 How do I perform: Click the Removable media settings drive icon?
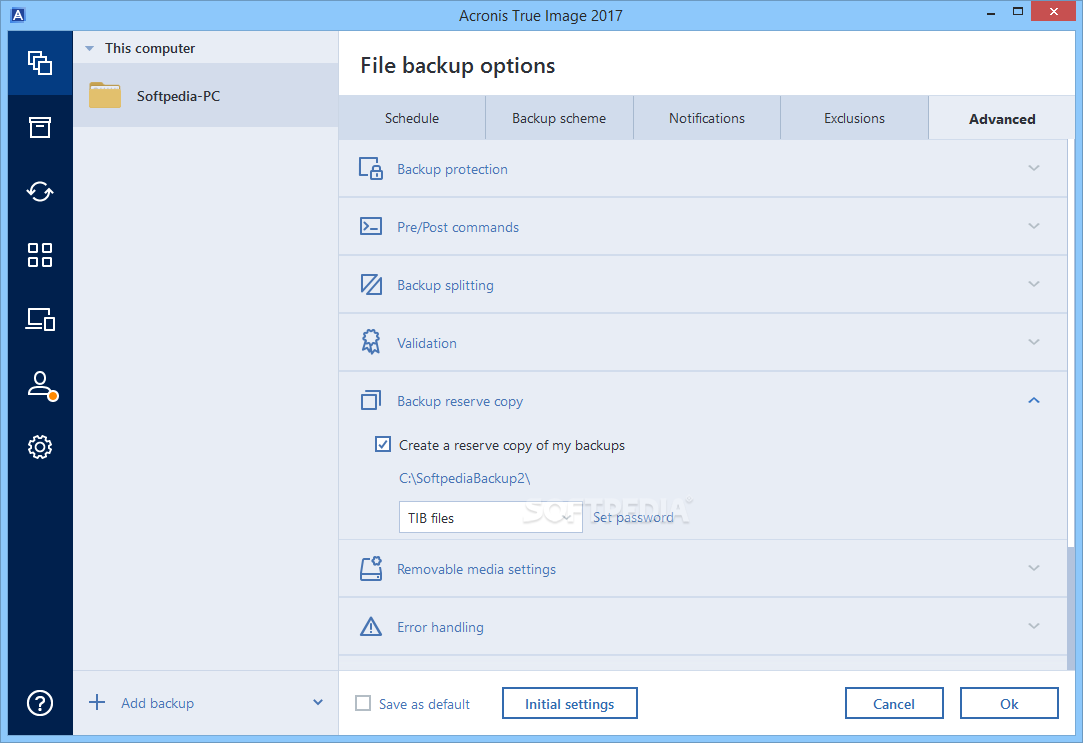(x=371, y=568)
